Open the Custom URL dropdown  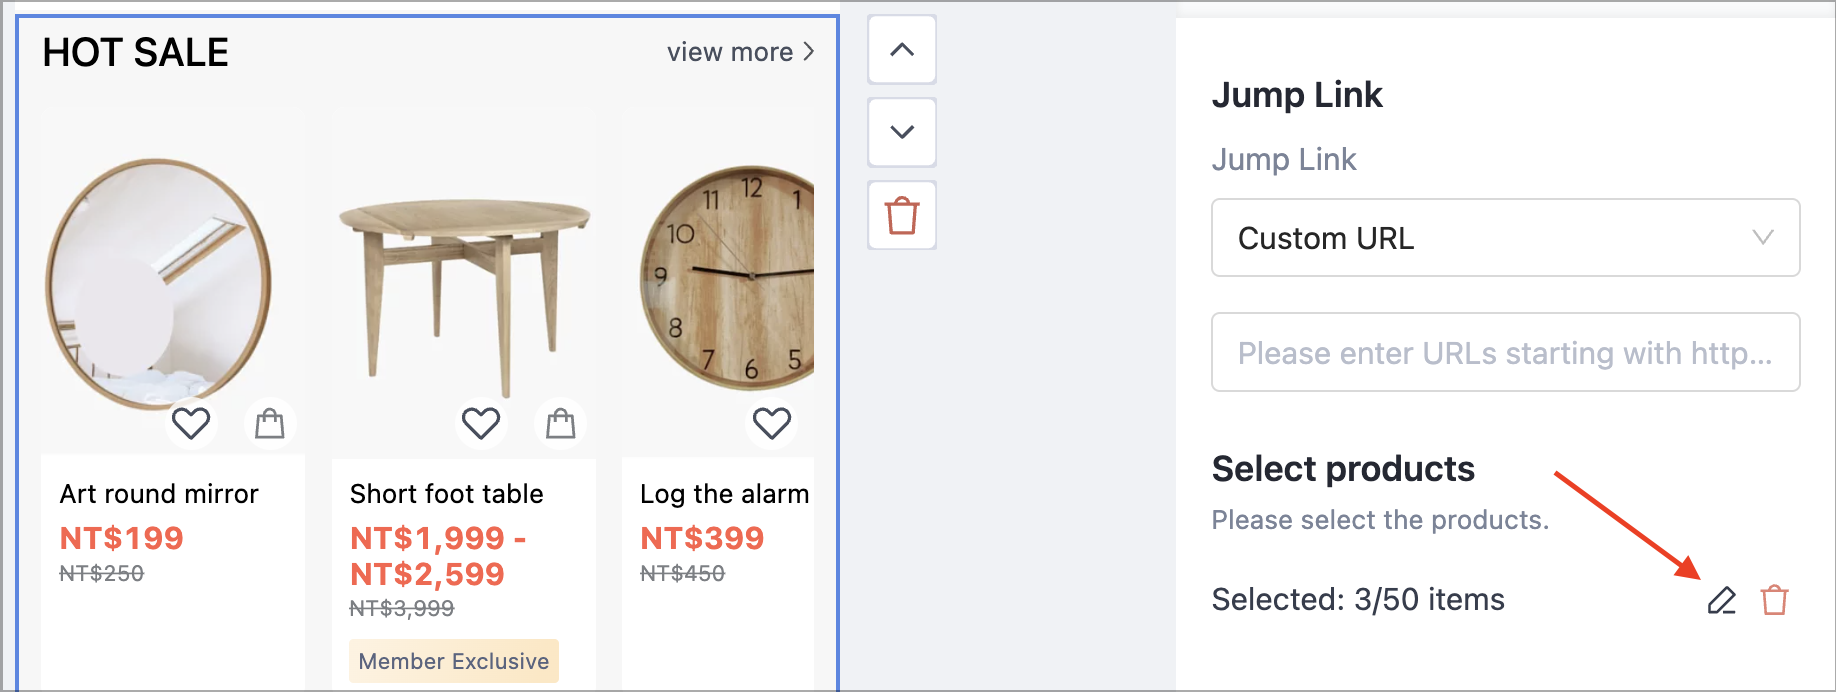click(x=1505, y=238)
